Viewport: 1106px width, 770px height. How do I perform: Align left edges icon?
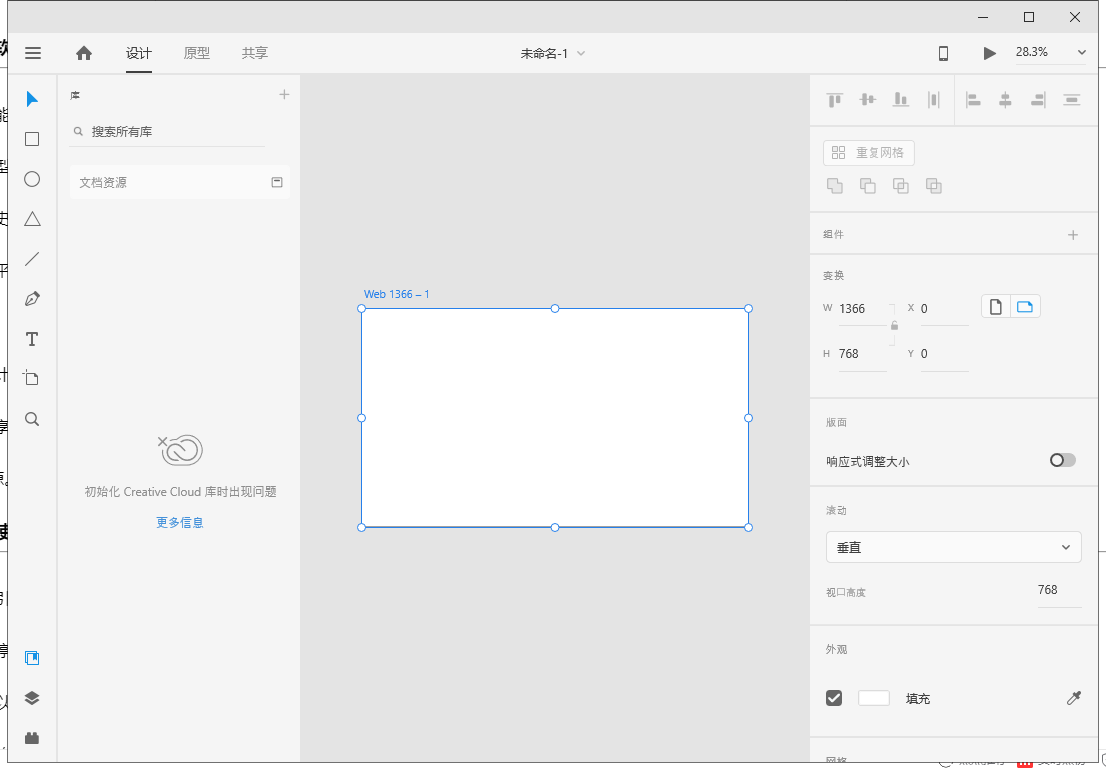tap(973, 99)
